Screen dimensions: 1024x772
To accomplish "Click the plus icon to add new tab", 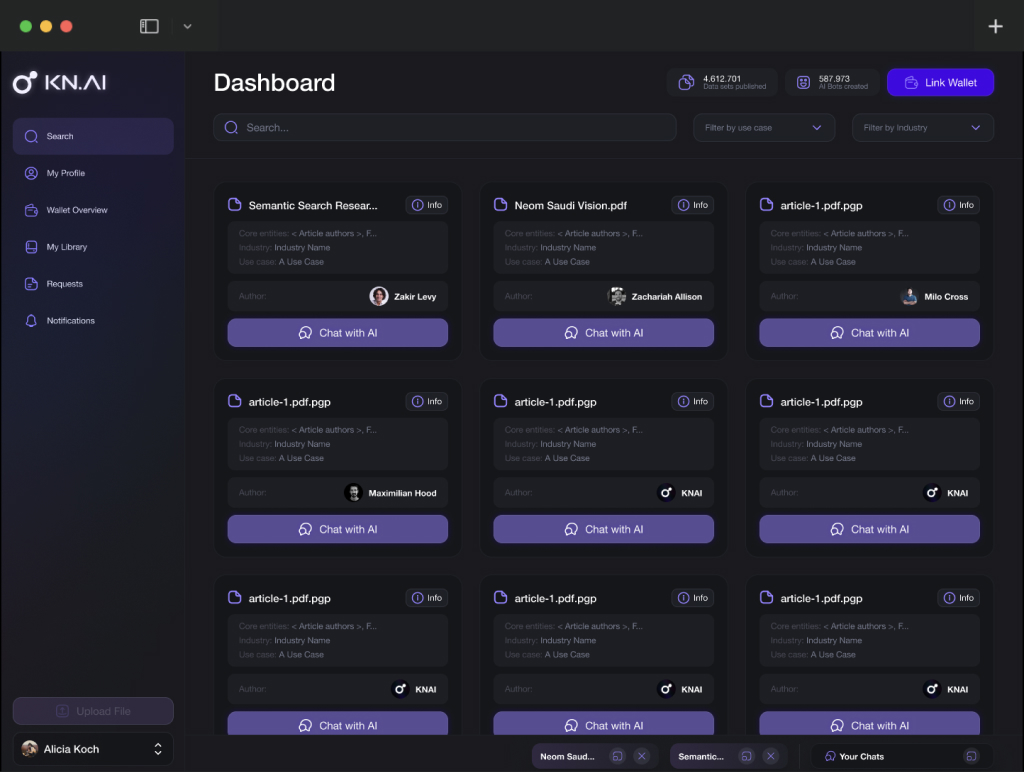I will pos(995,27).
